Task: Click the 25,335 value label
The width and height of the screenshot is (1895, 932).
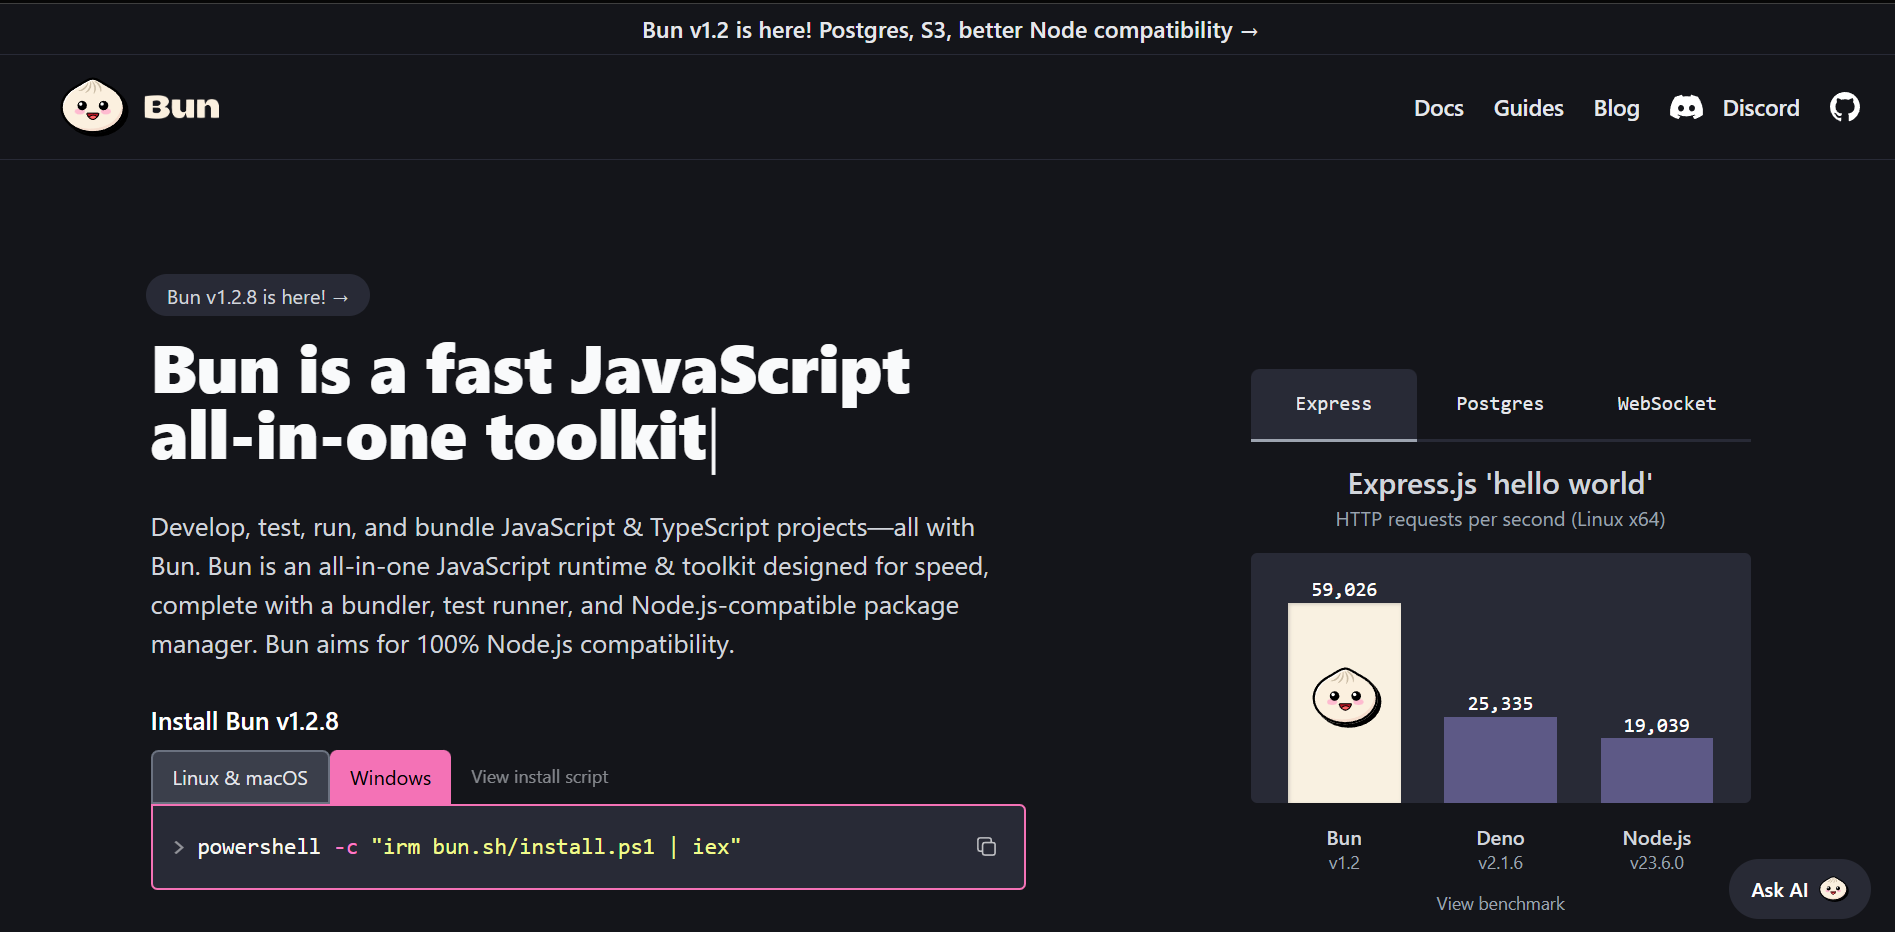Action: (x=1500, y=704)
